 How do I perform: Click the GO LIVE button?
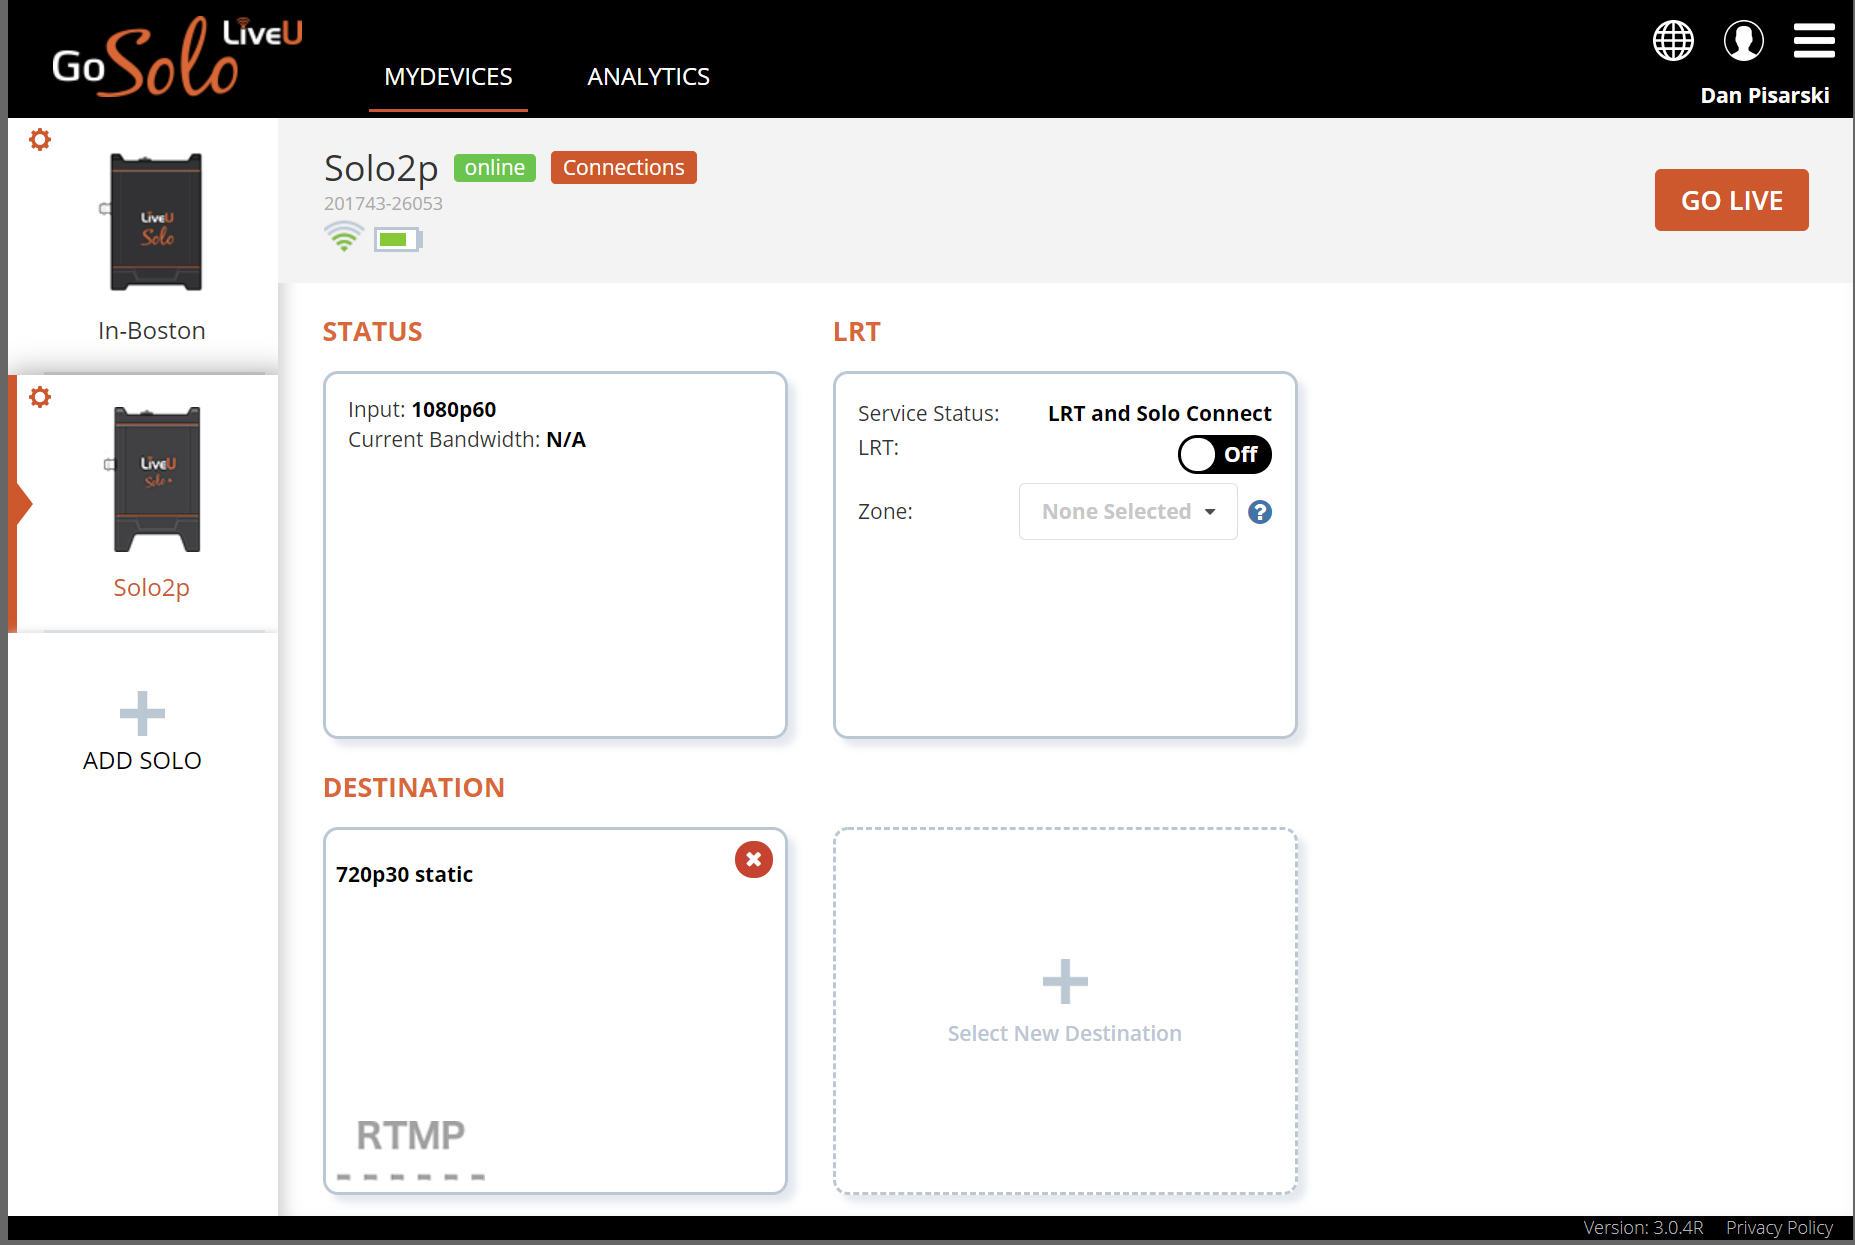1732,200
